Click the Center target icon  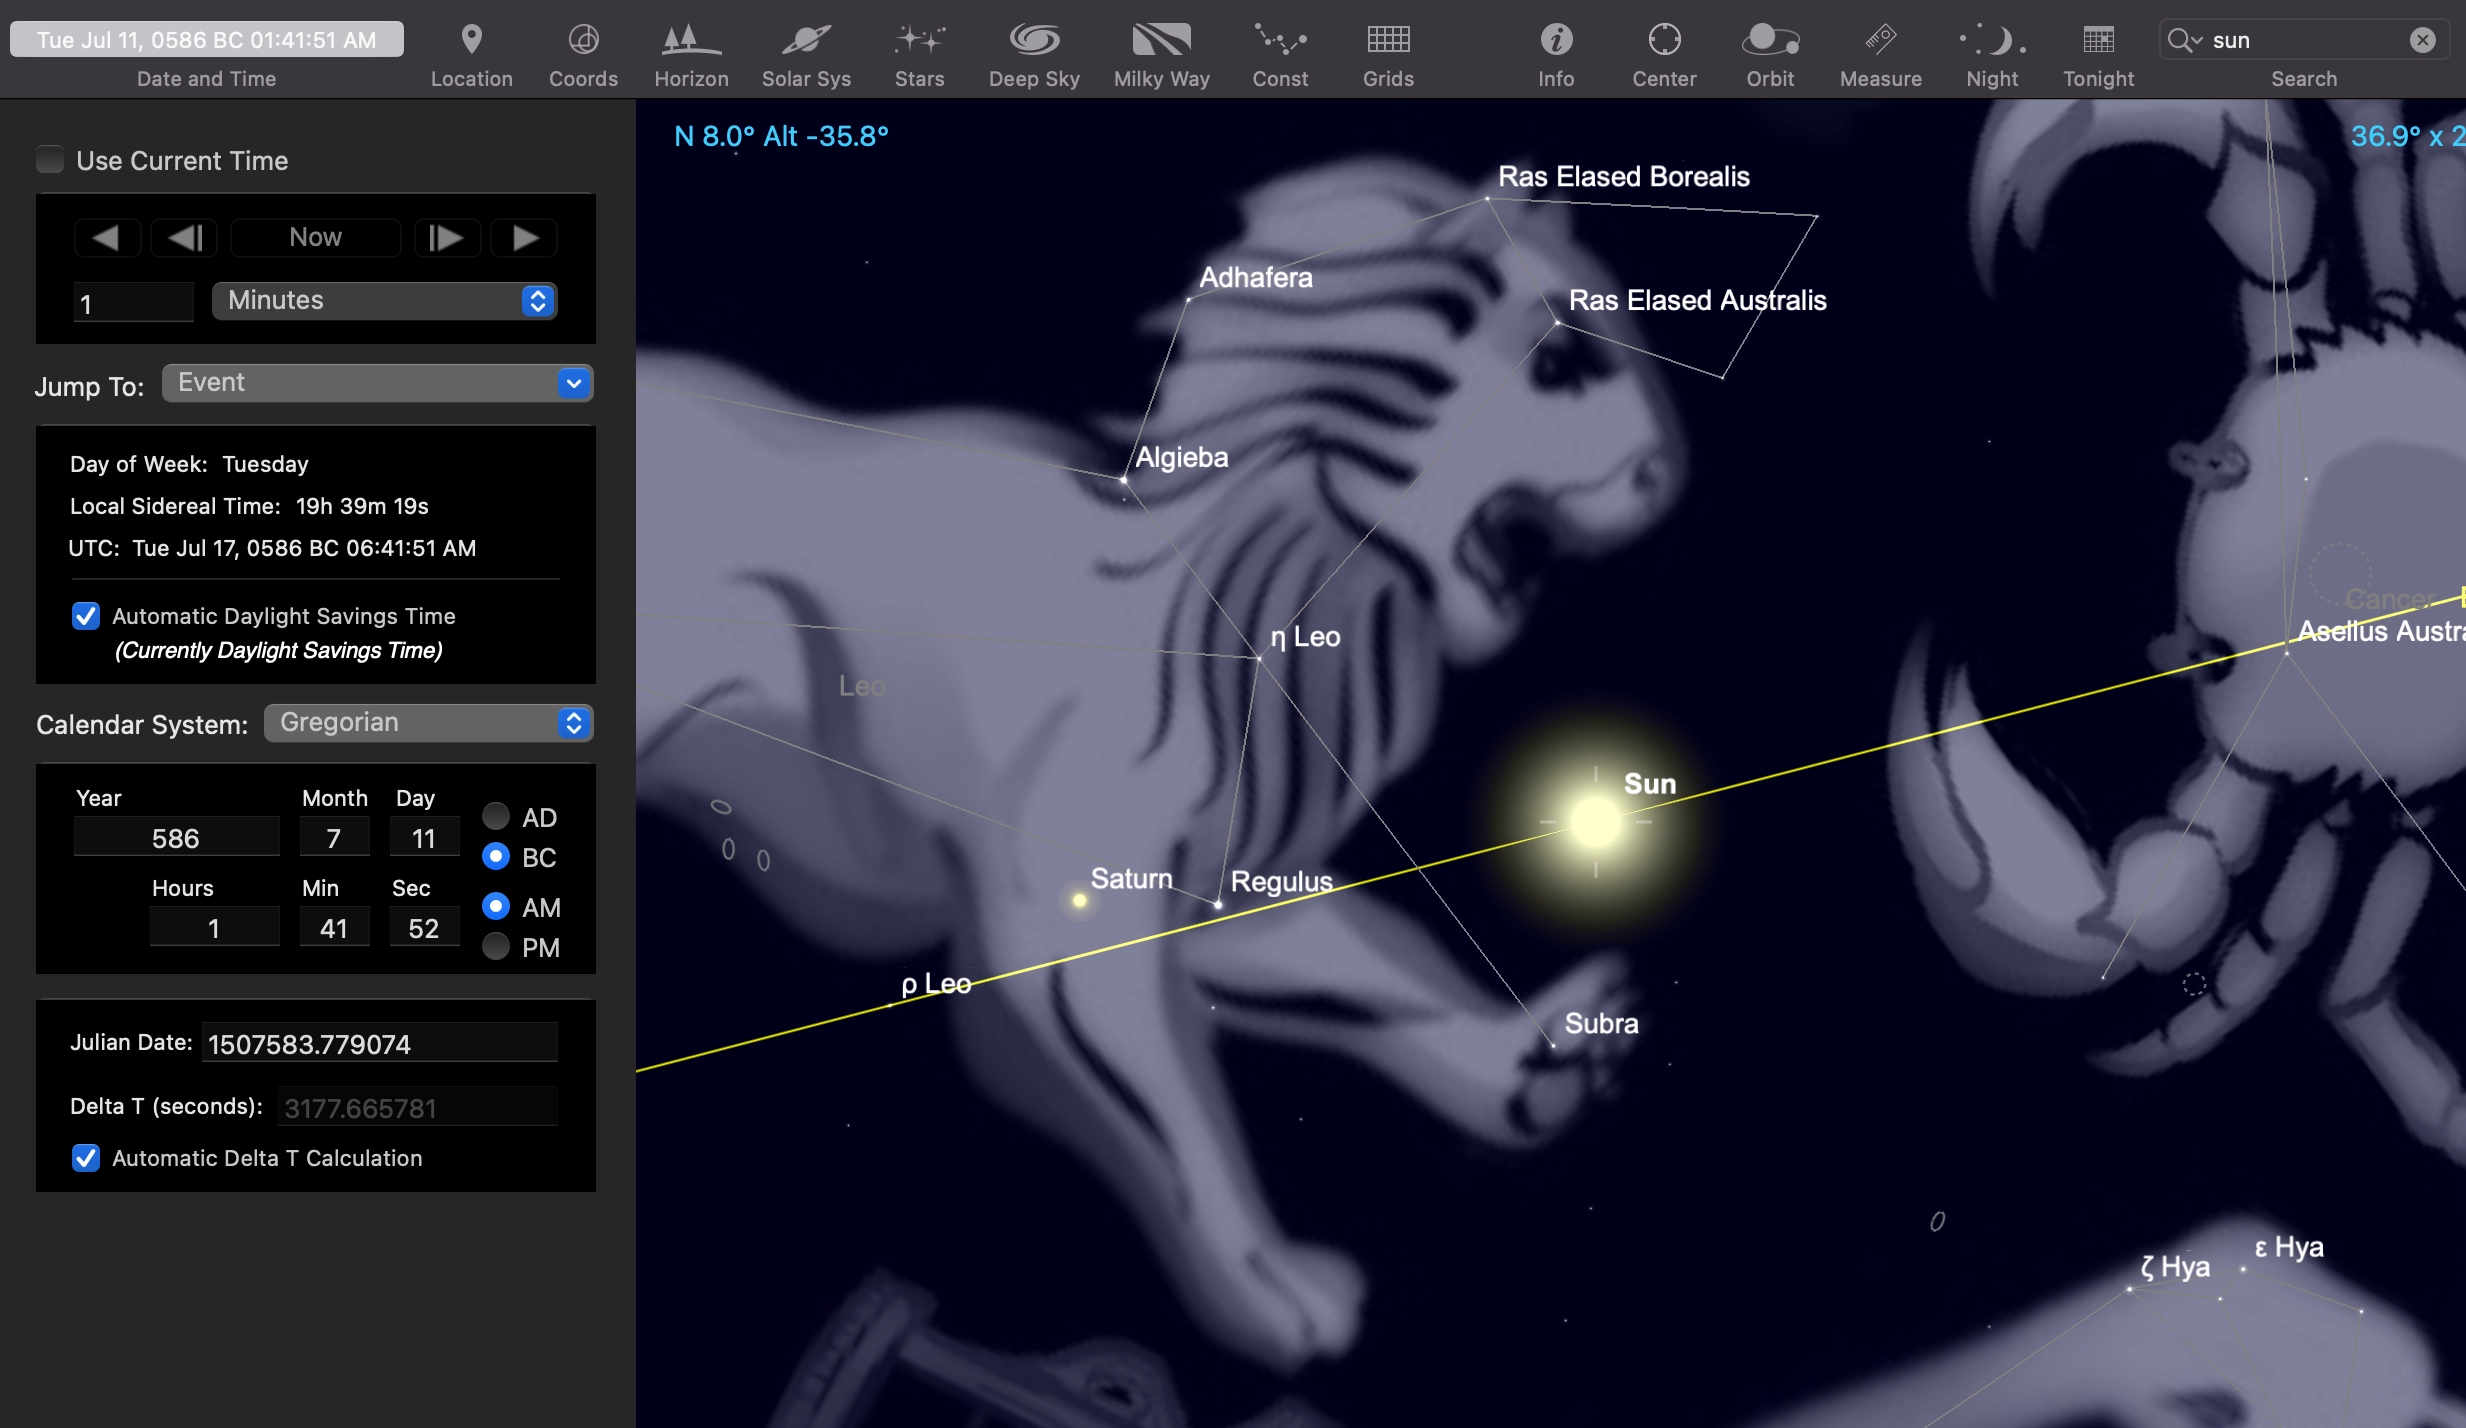[x=1664, y=40]
